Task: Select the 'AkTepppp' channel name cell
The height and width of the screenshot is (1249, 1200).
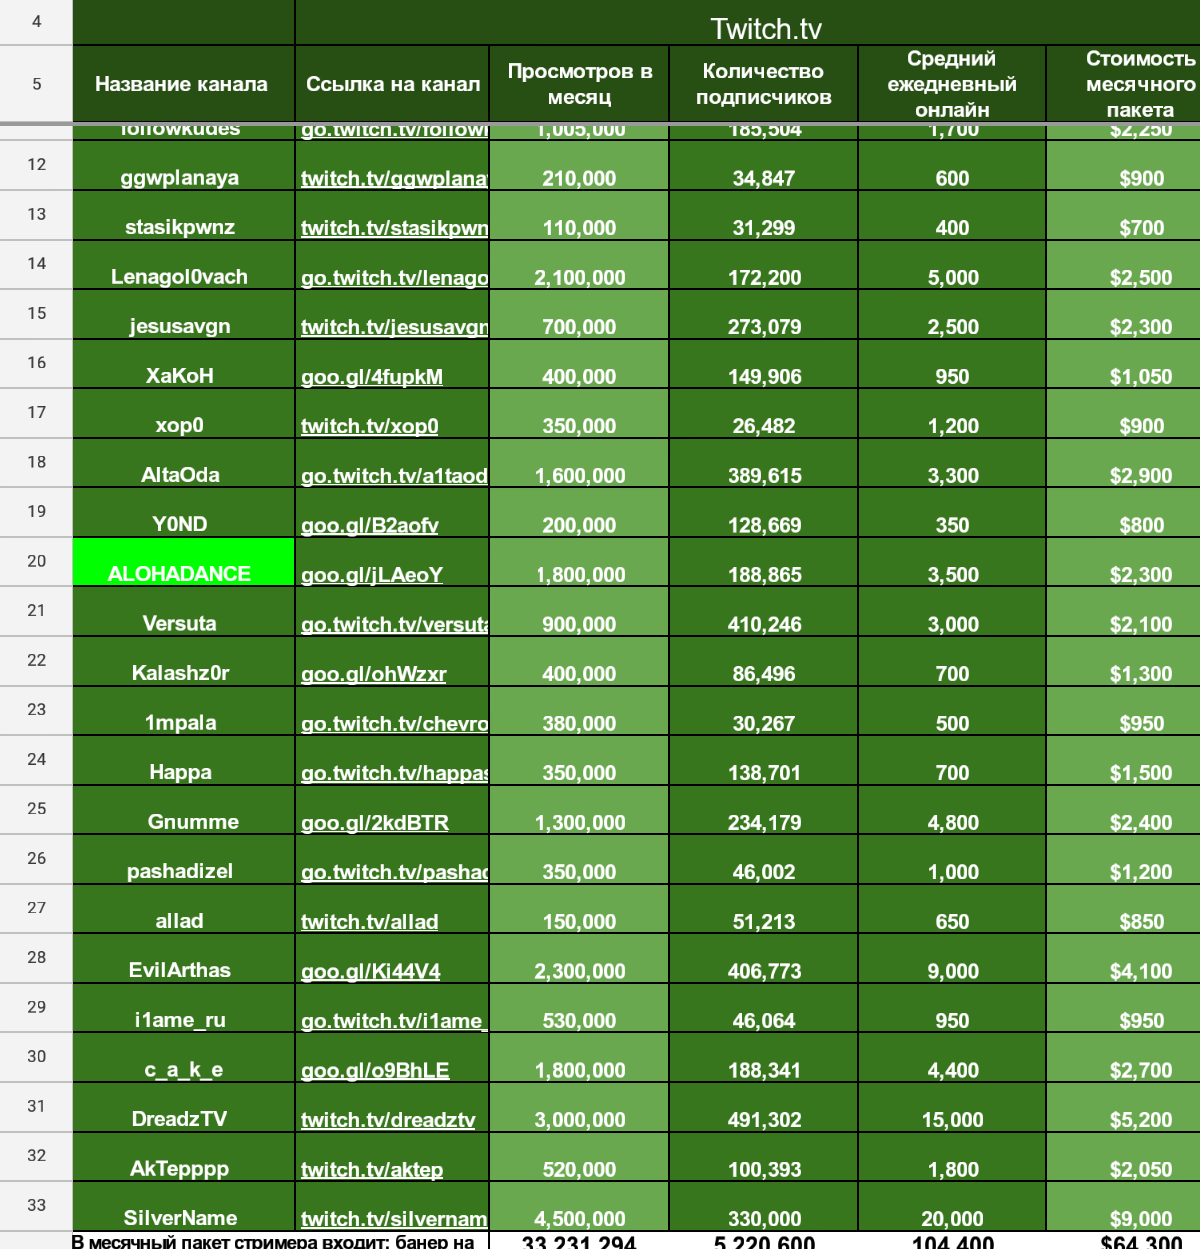Action: tap(184, 1157)
